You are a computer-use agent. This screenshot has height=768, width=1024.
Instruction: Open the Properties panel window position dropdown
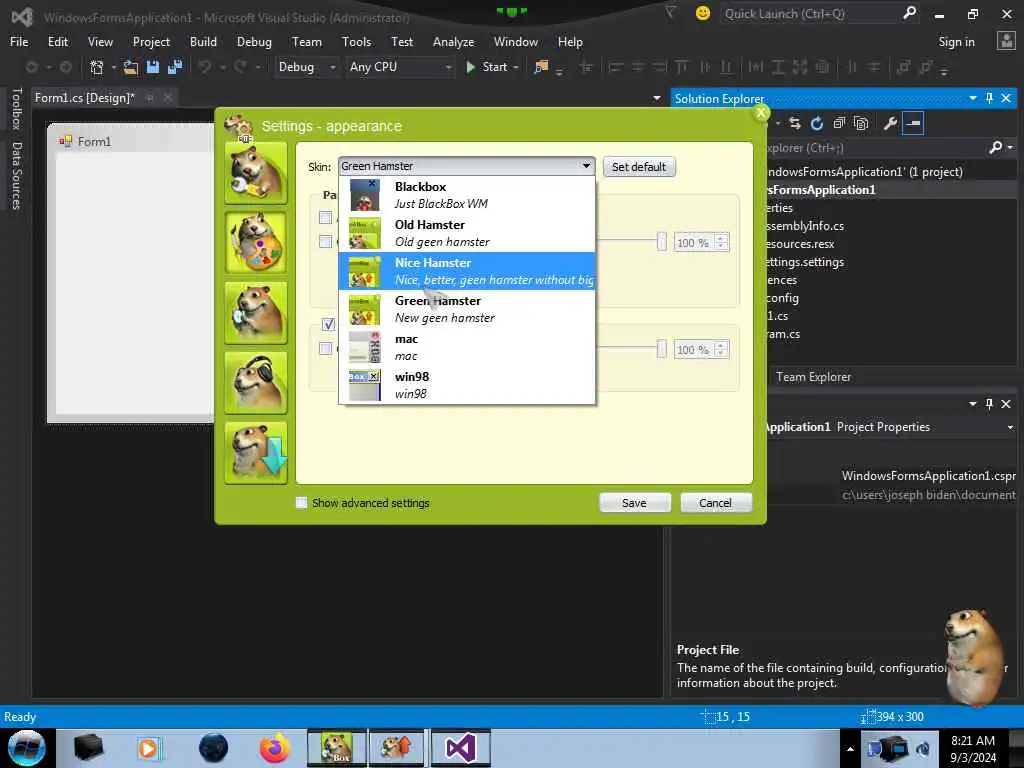tap(972, 404)
